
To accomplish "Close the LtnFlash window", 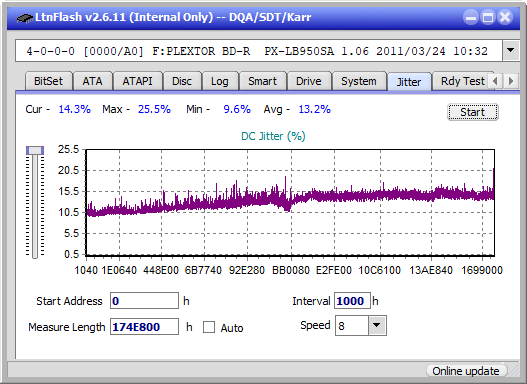I will [x=505, y=17].
